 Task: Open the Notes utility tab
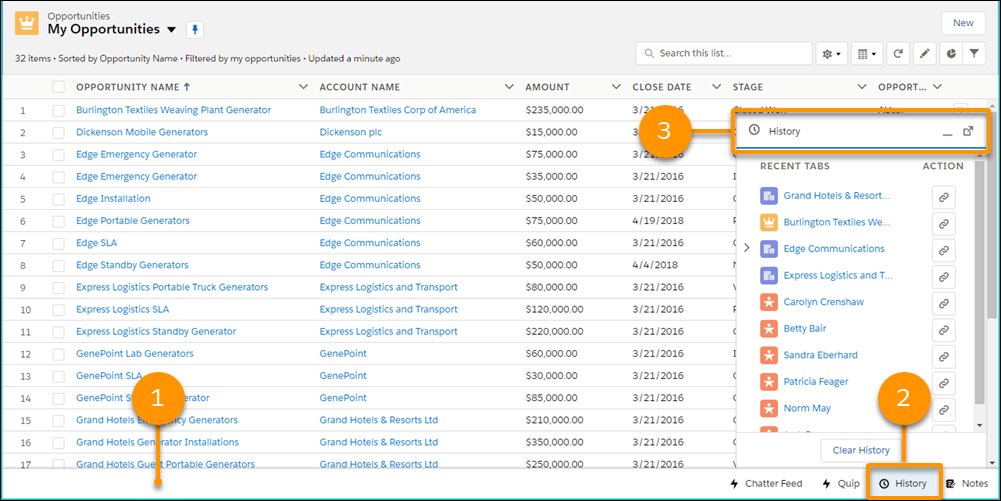[x=967, y=484]
